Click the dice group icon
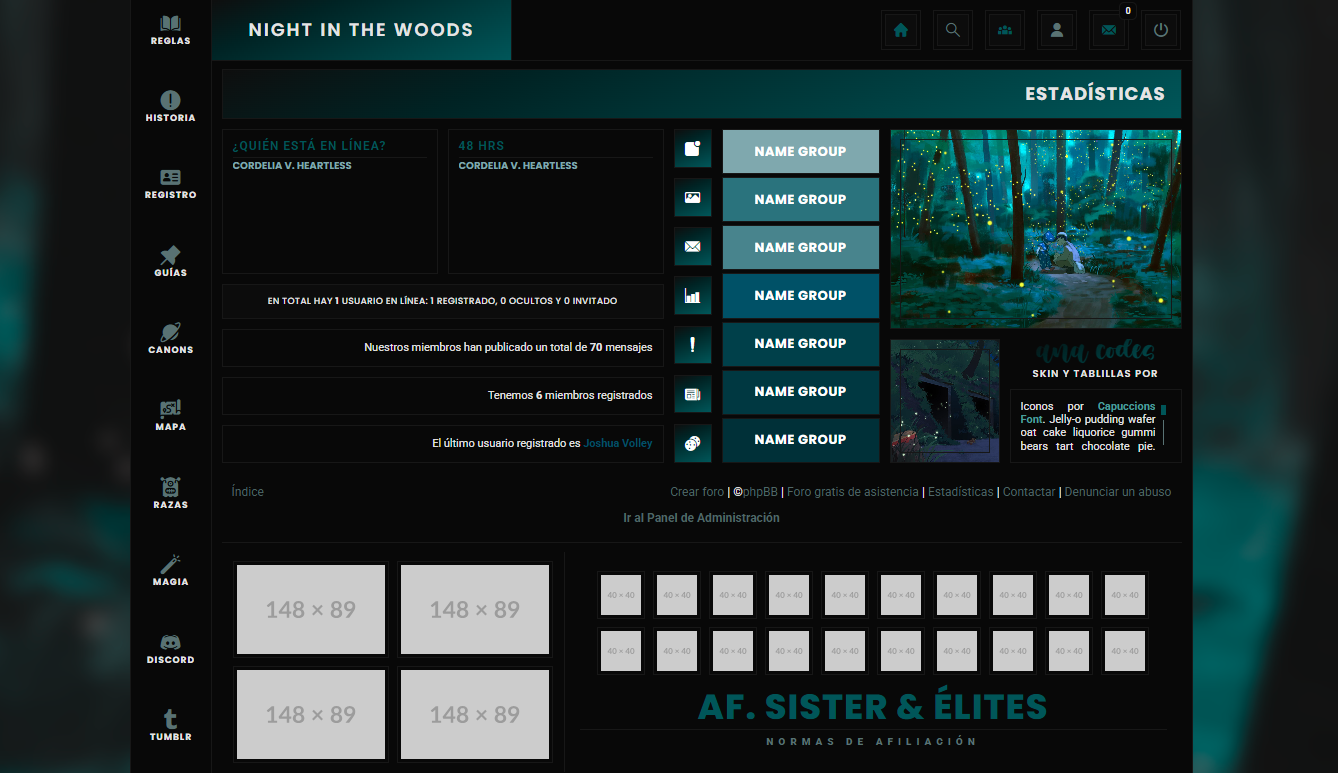 [693, 443]
